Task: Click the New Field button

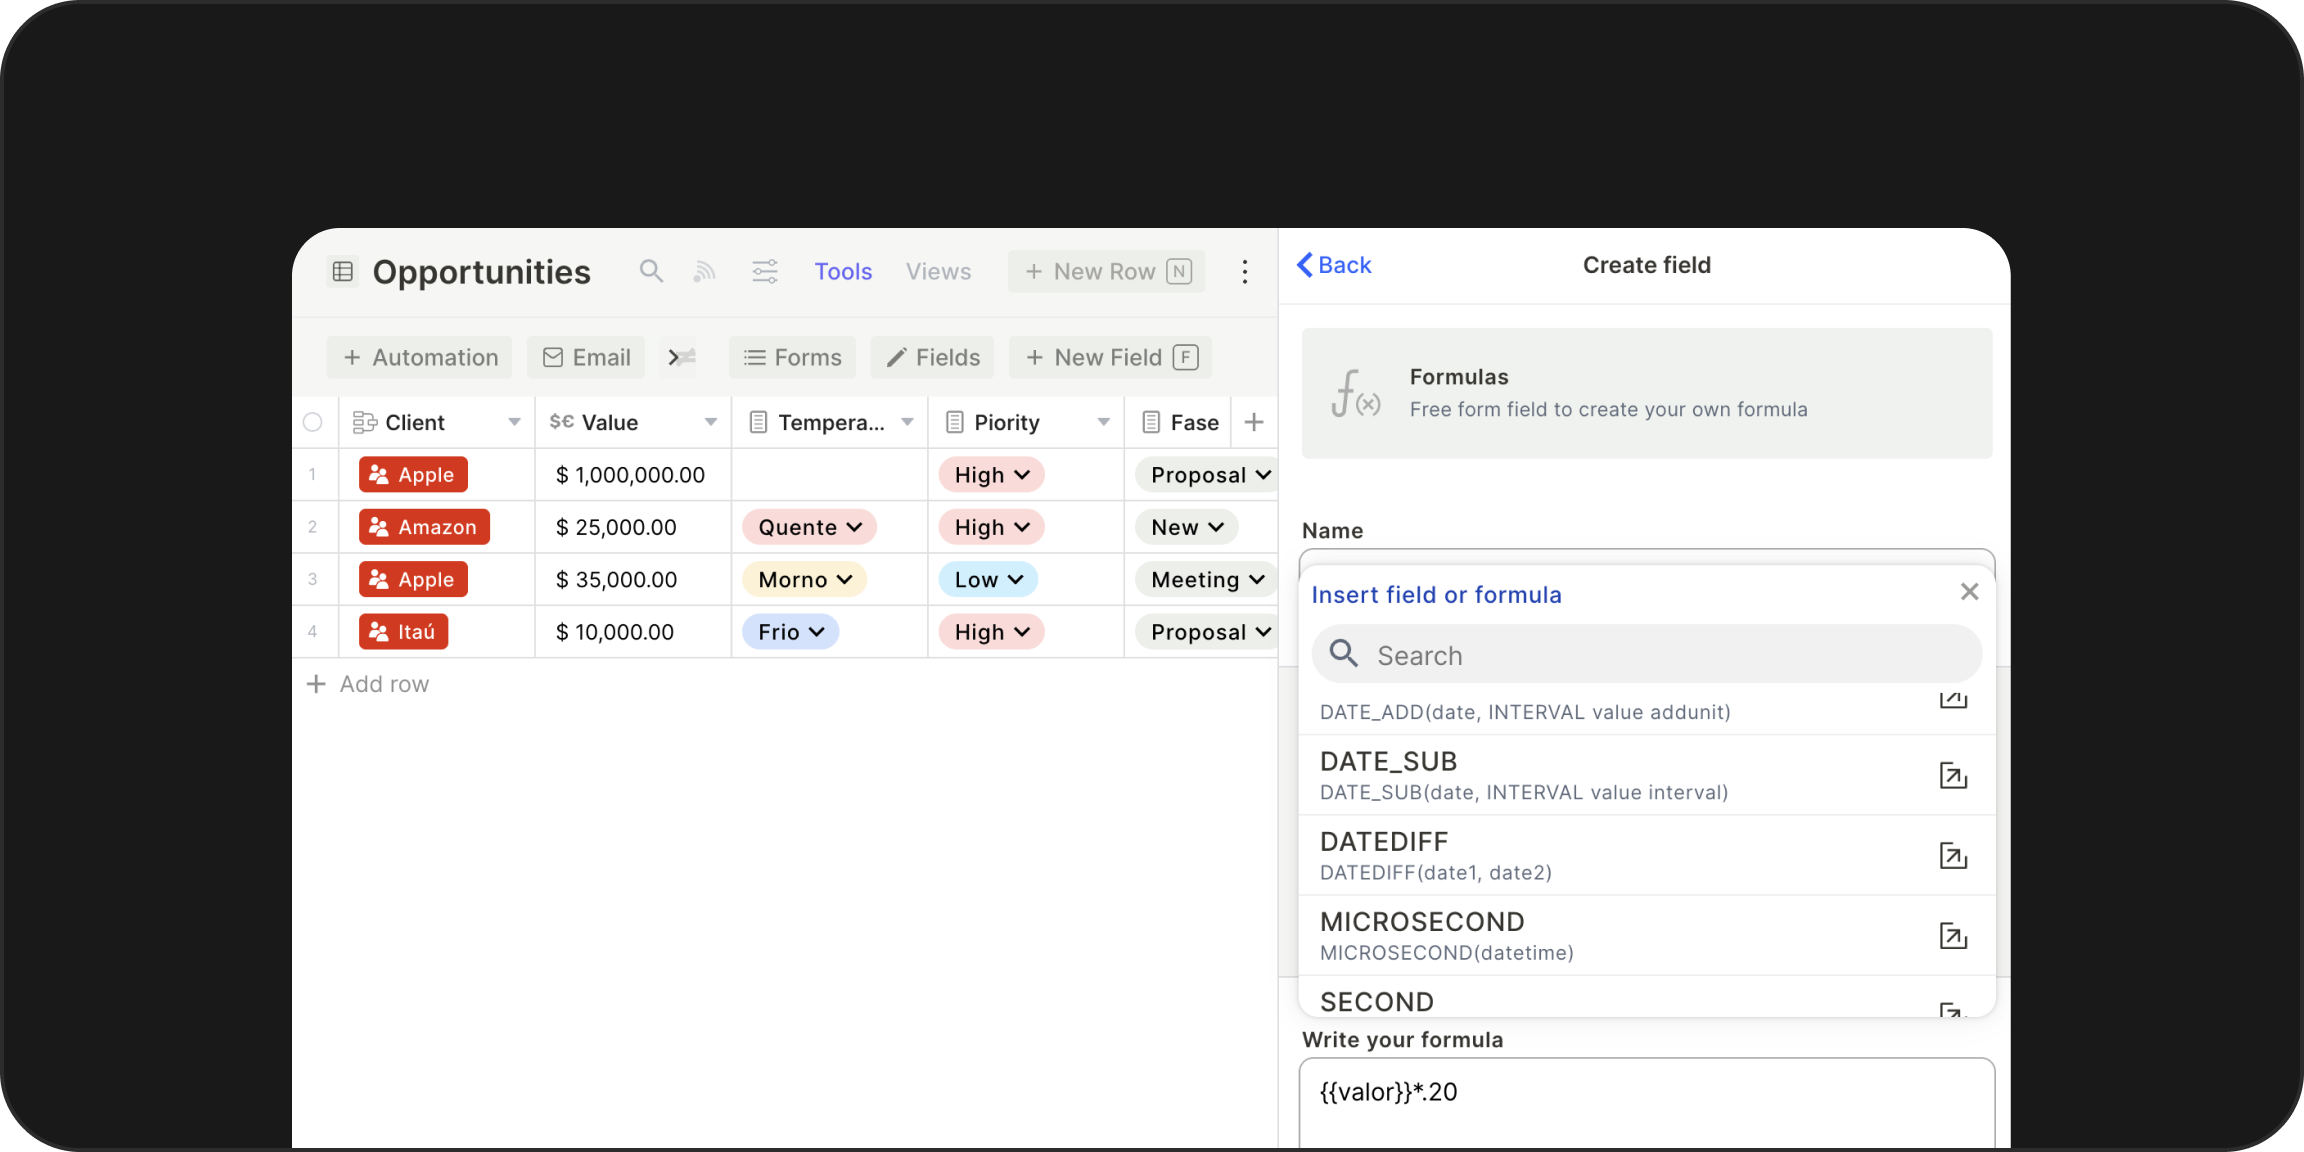Action: pyautogui.click(x=1111, y=357)
